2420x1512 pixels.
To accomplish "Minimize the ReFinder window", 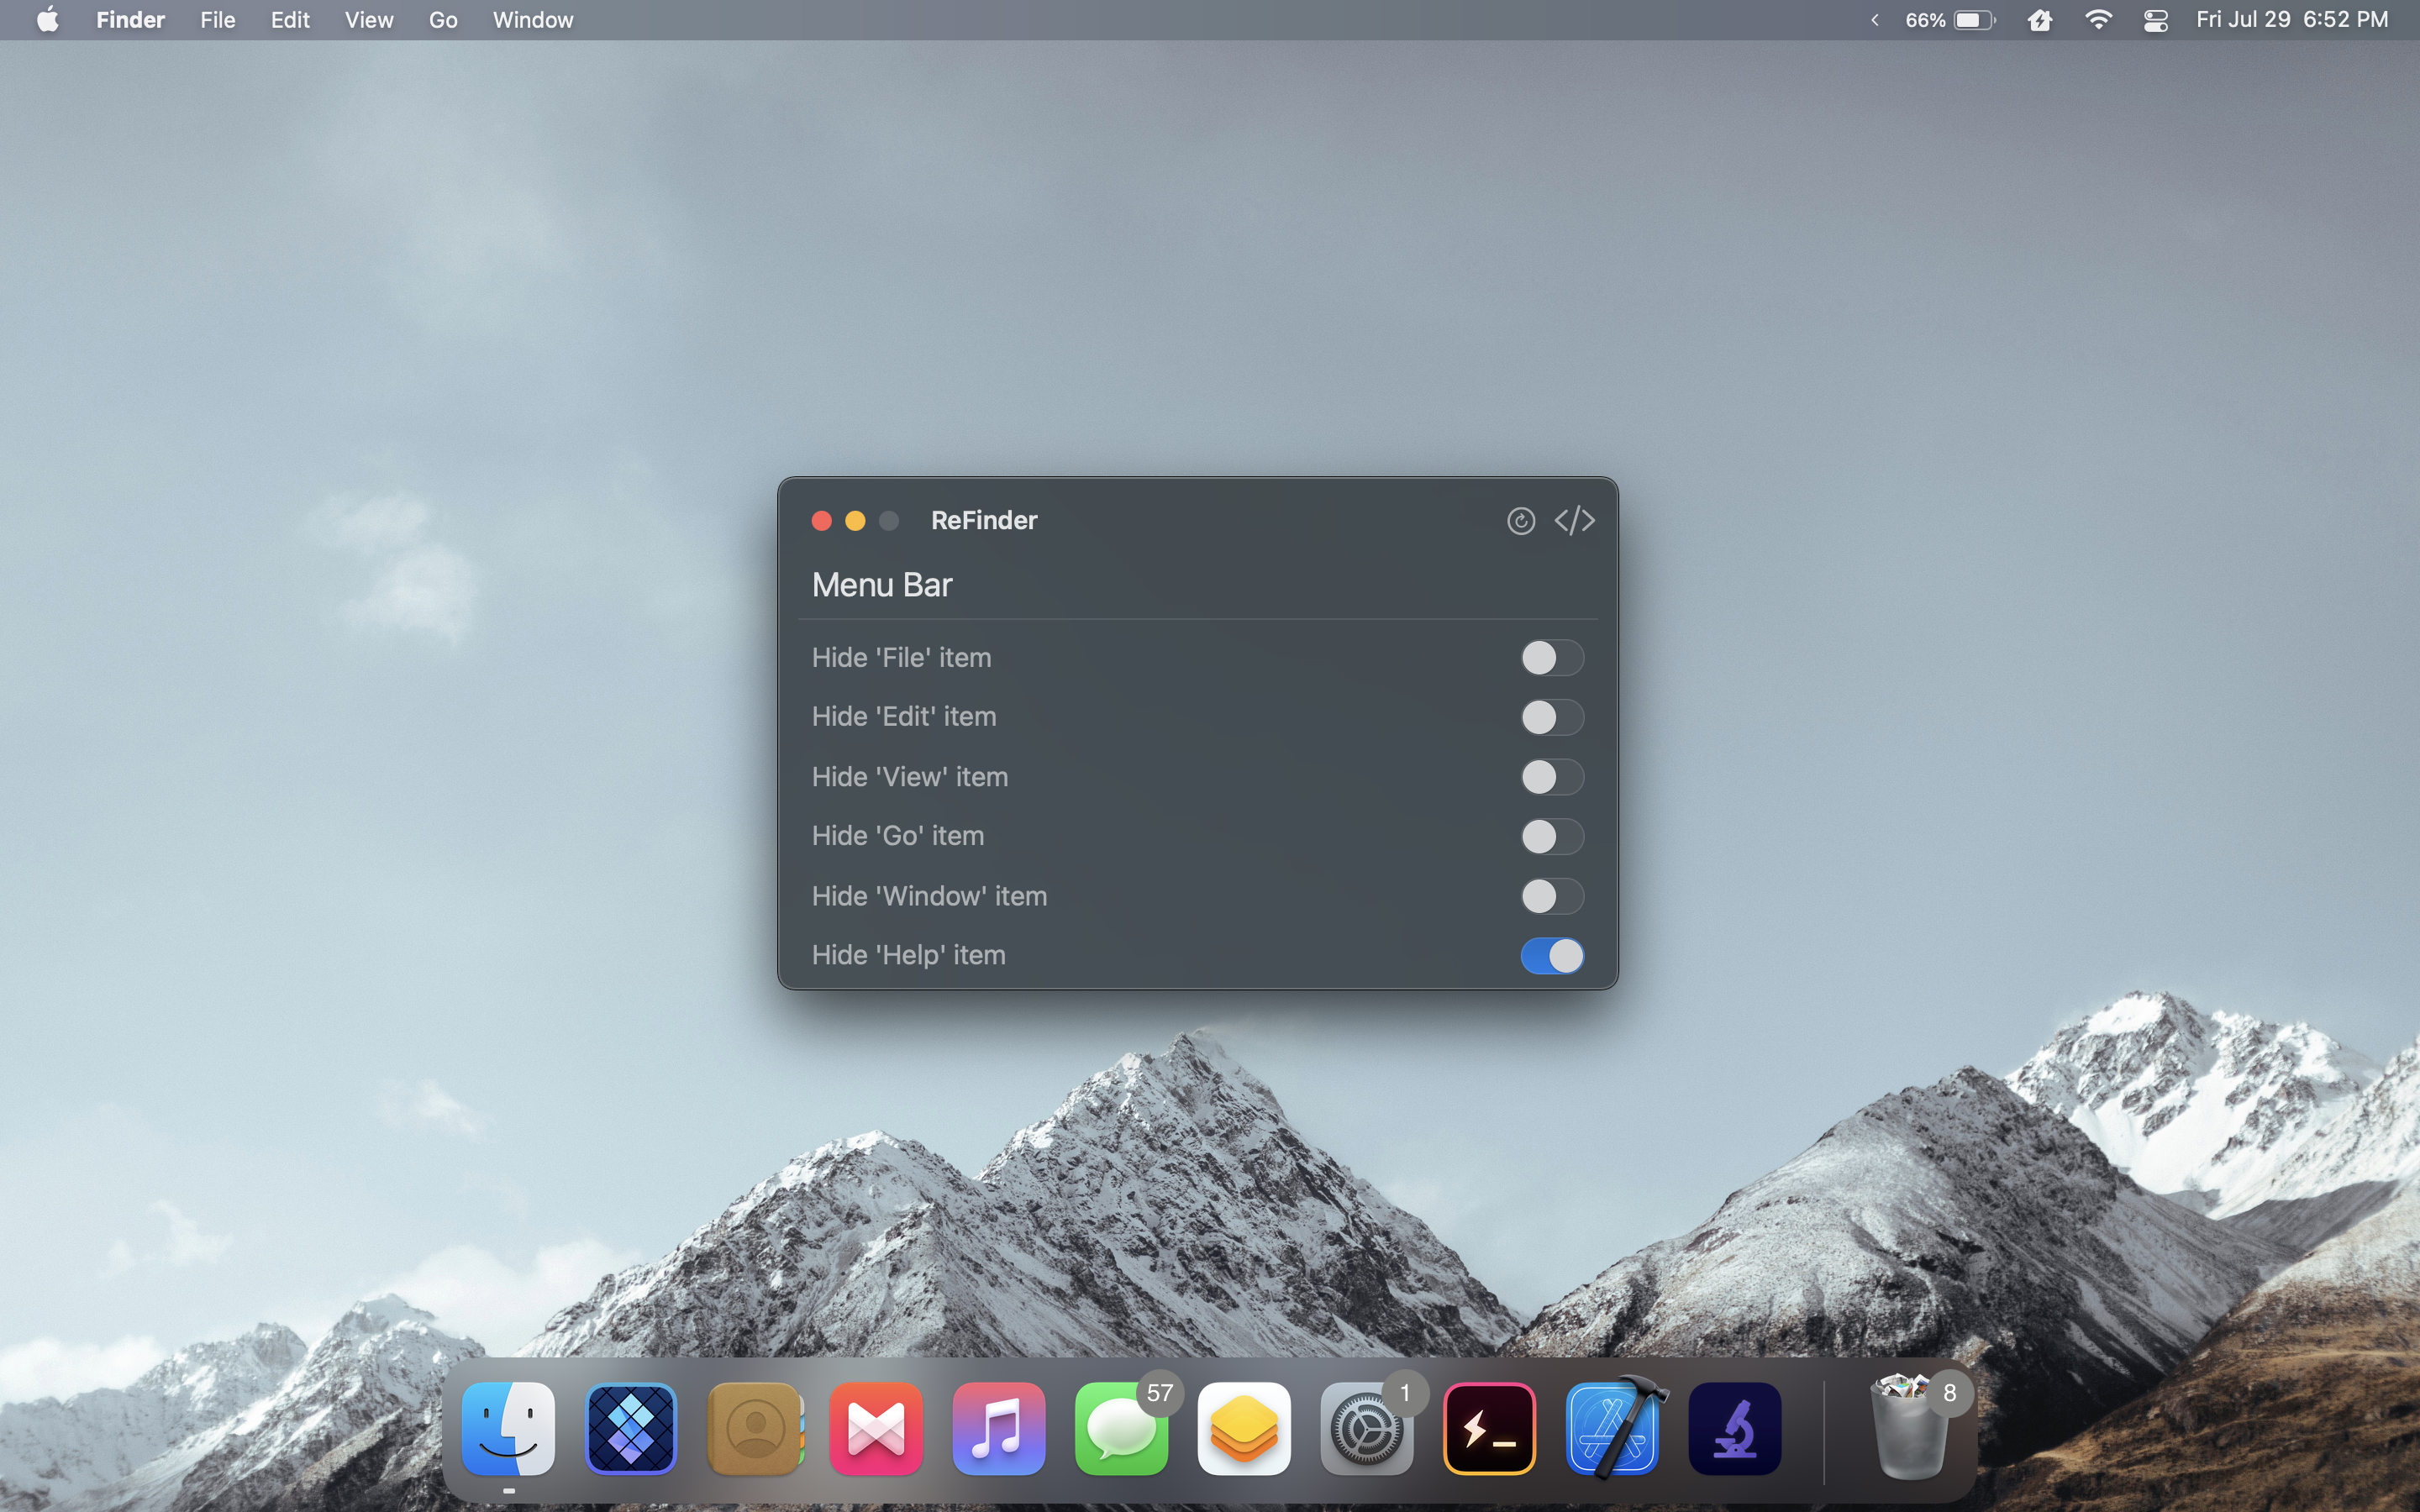I will [x=855, y=521].
